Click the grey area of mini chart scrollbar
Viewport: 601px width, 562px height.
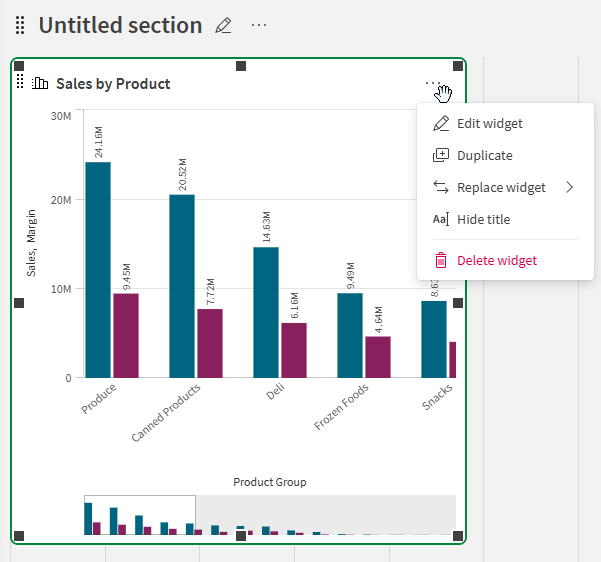coord(326,515)
